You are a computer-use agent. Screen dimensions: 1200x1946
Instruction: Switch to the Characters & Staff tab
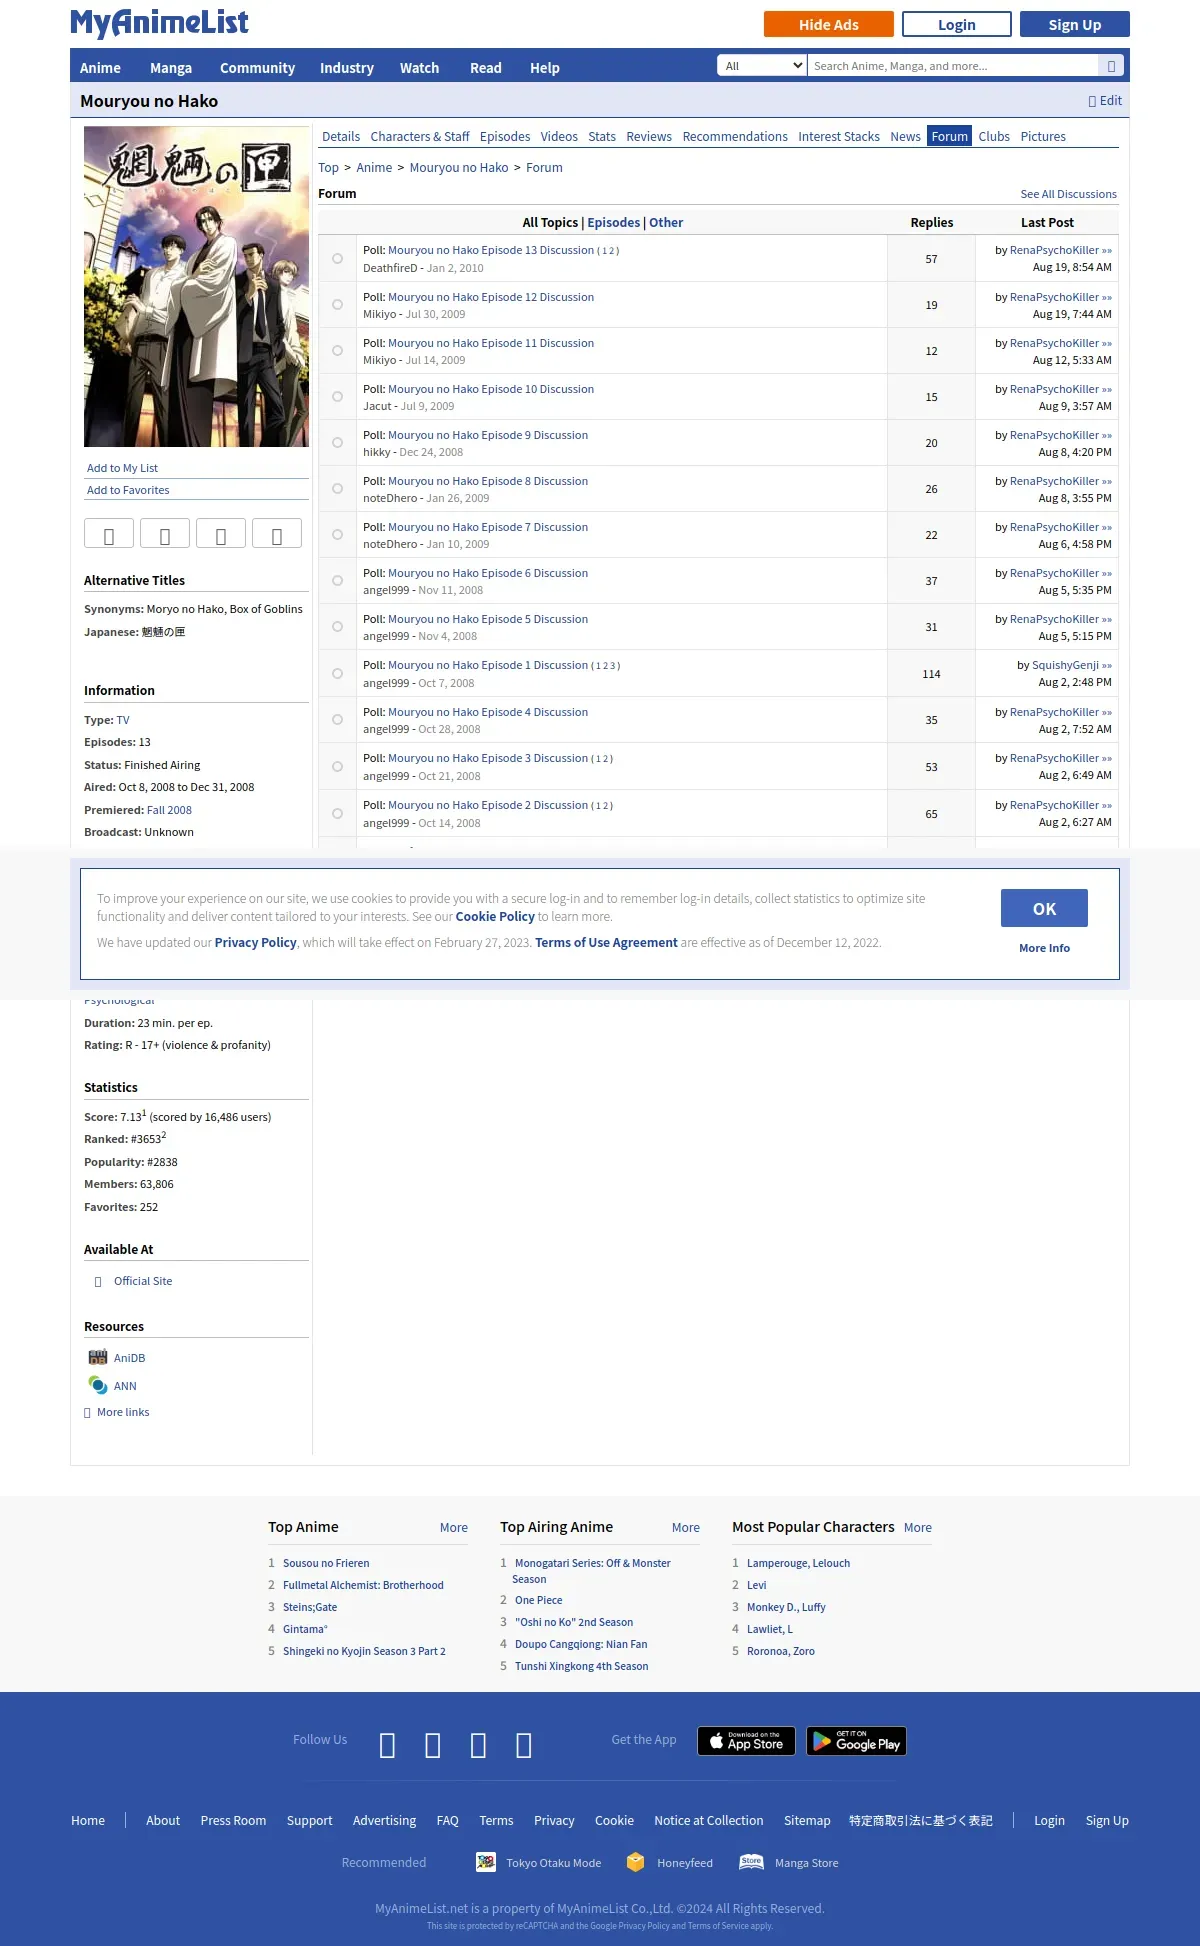(420, 137)
